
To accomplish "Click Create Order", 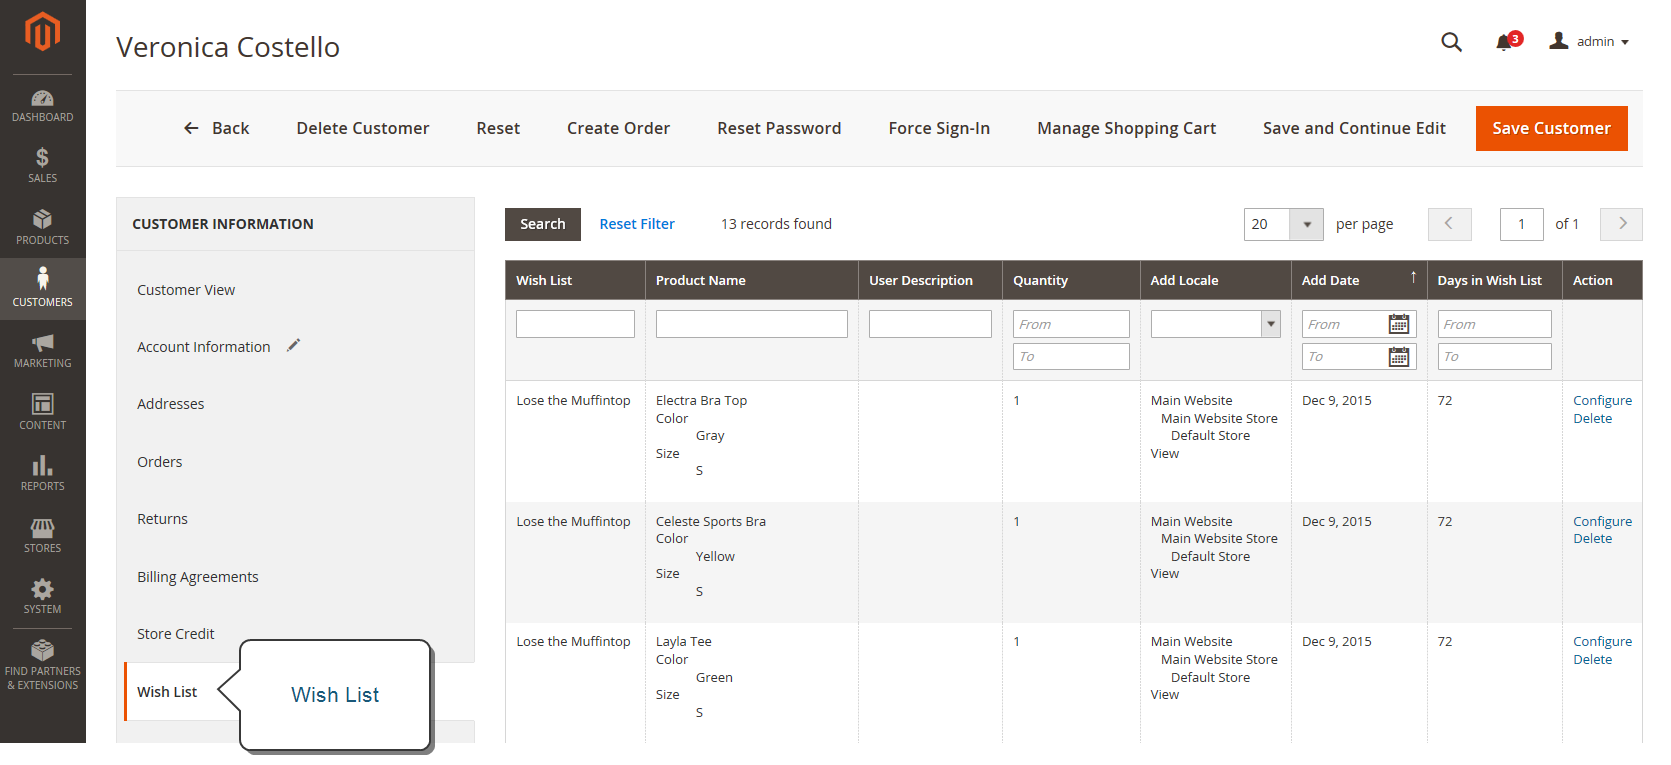I will tap(618, 128).
